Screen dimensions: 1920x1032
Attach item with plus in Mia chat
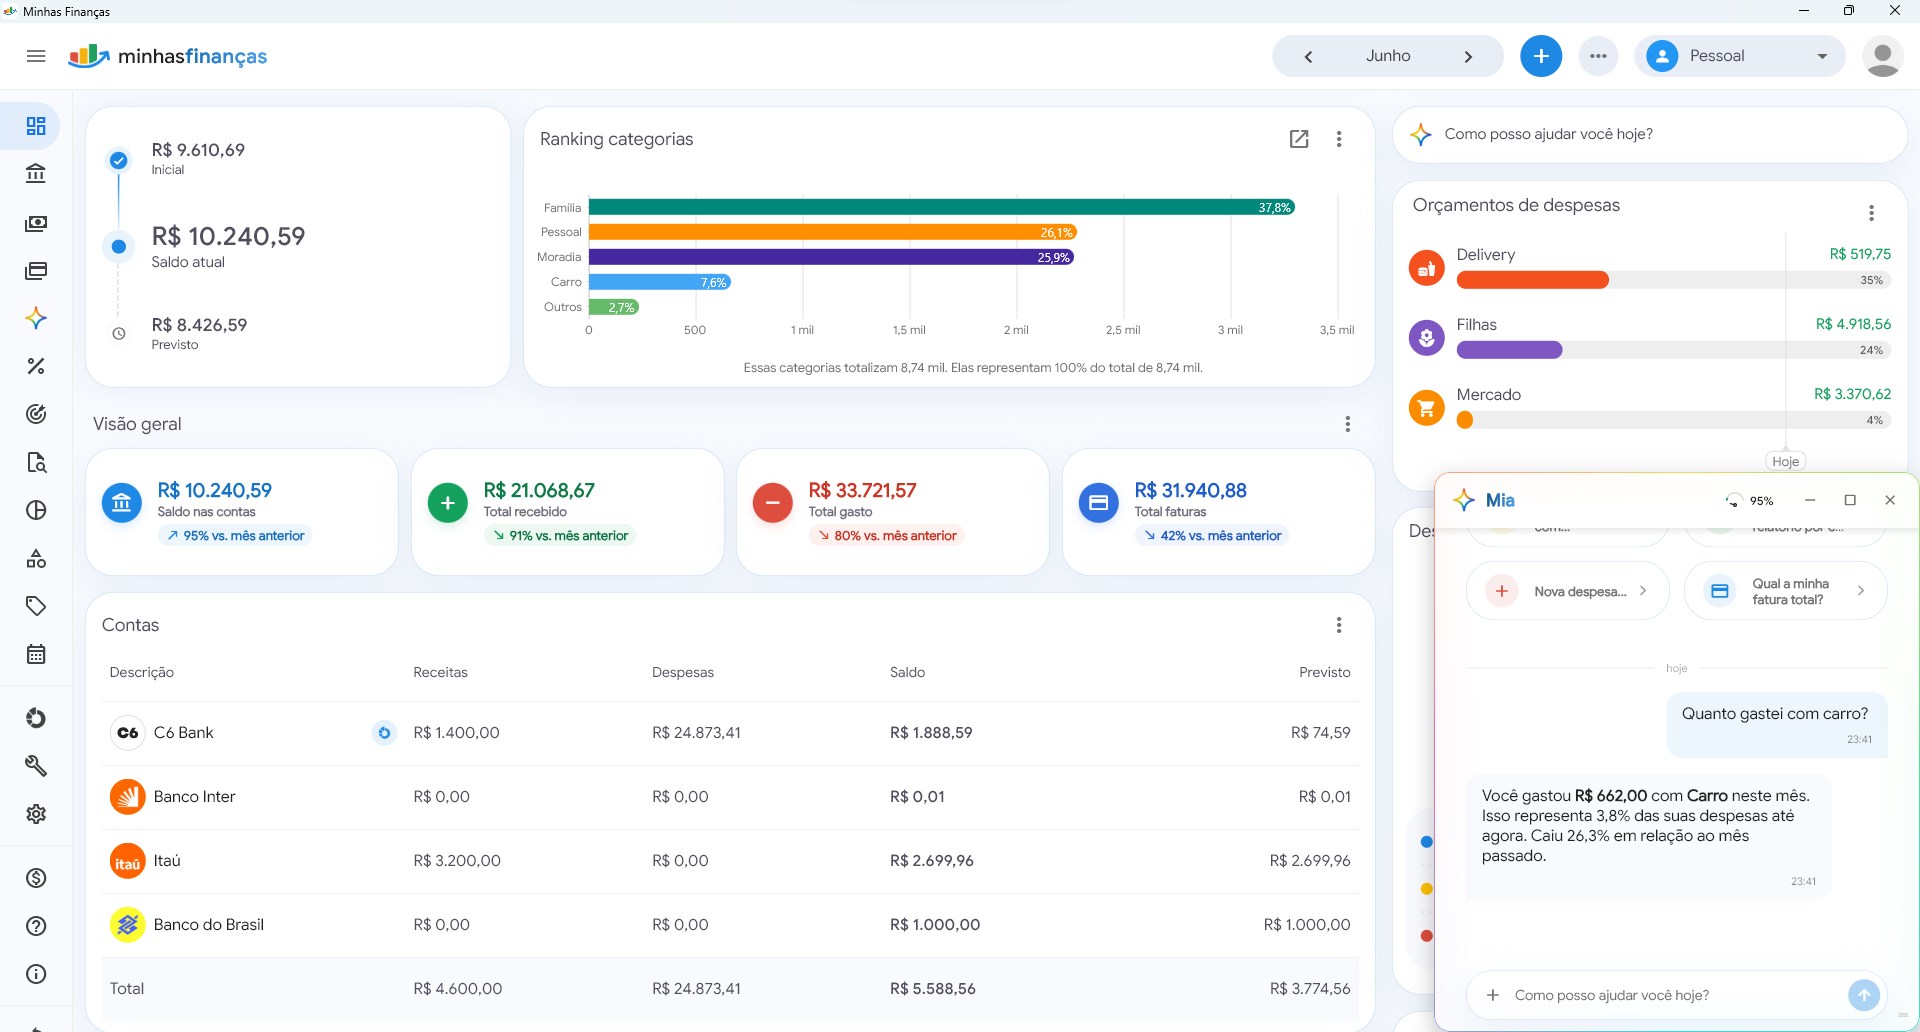pos(1493,995)
